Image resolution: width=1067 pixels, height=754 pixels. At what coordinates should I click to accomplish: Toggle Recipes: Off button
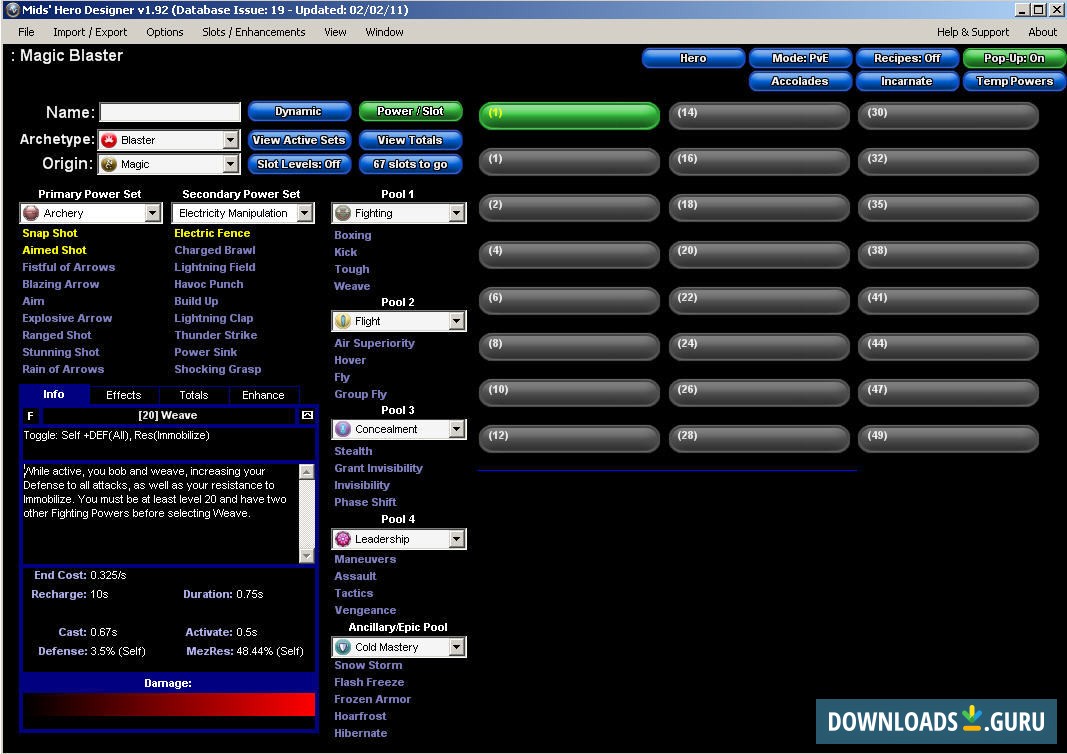point(907,59)
